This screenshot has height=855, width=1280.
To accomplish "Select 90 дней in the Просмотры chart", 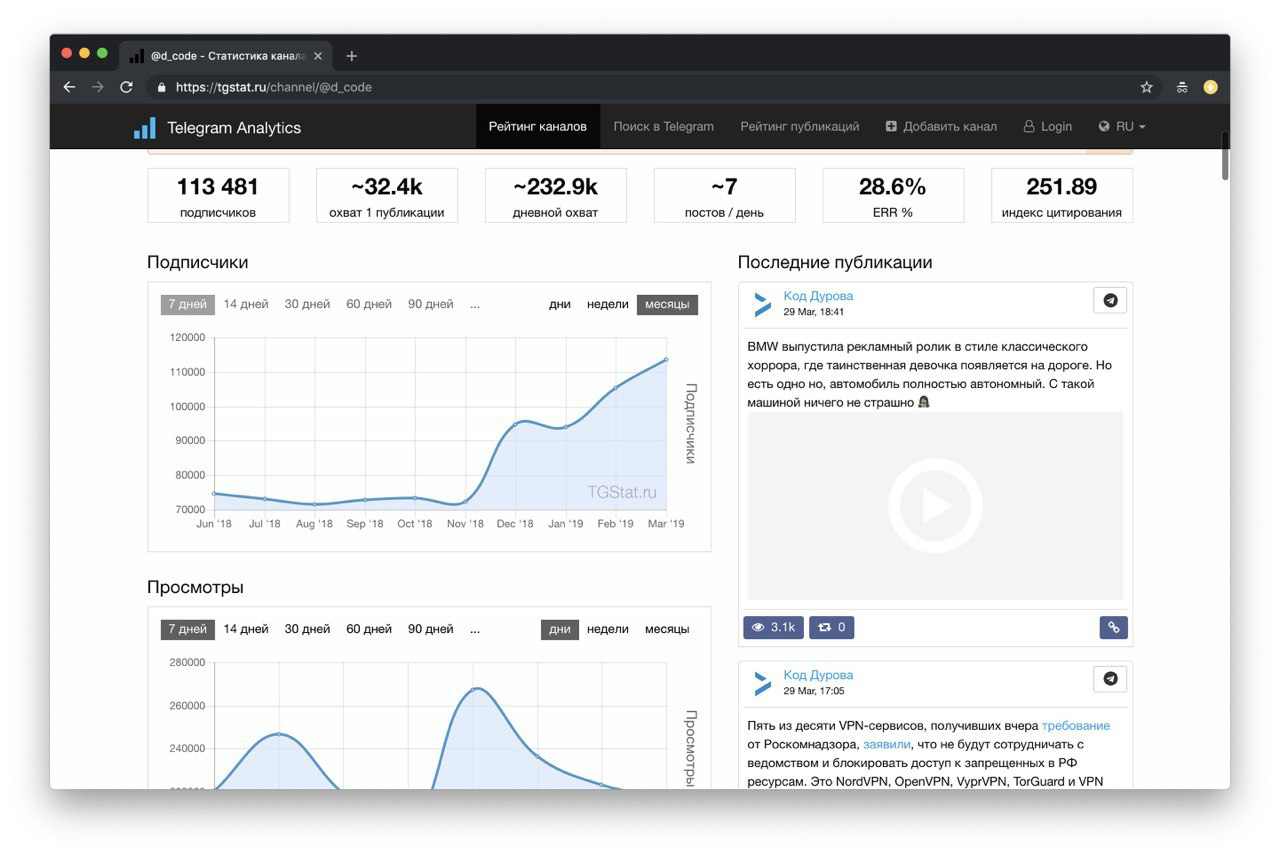I will [431, 629].
